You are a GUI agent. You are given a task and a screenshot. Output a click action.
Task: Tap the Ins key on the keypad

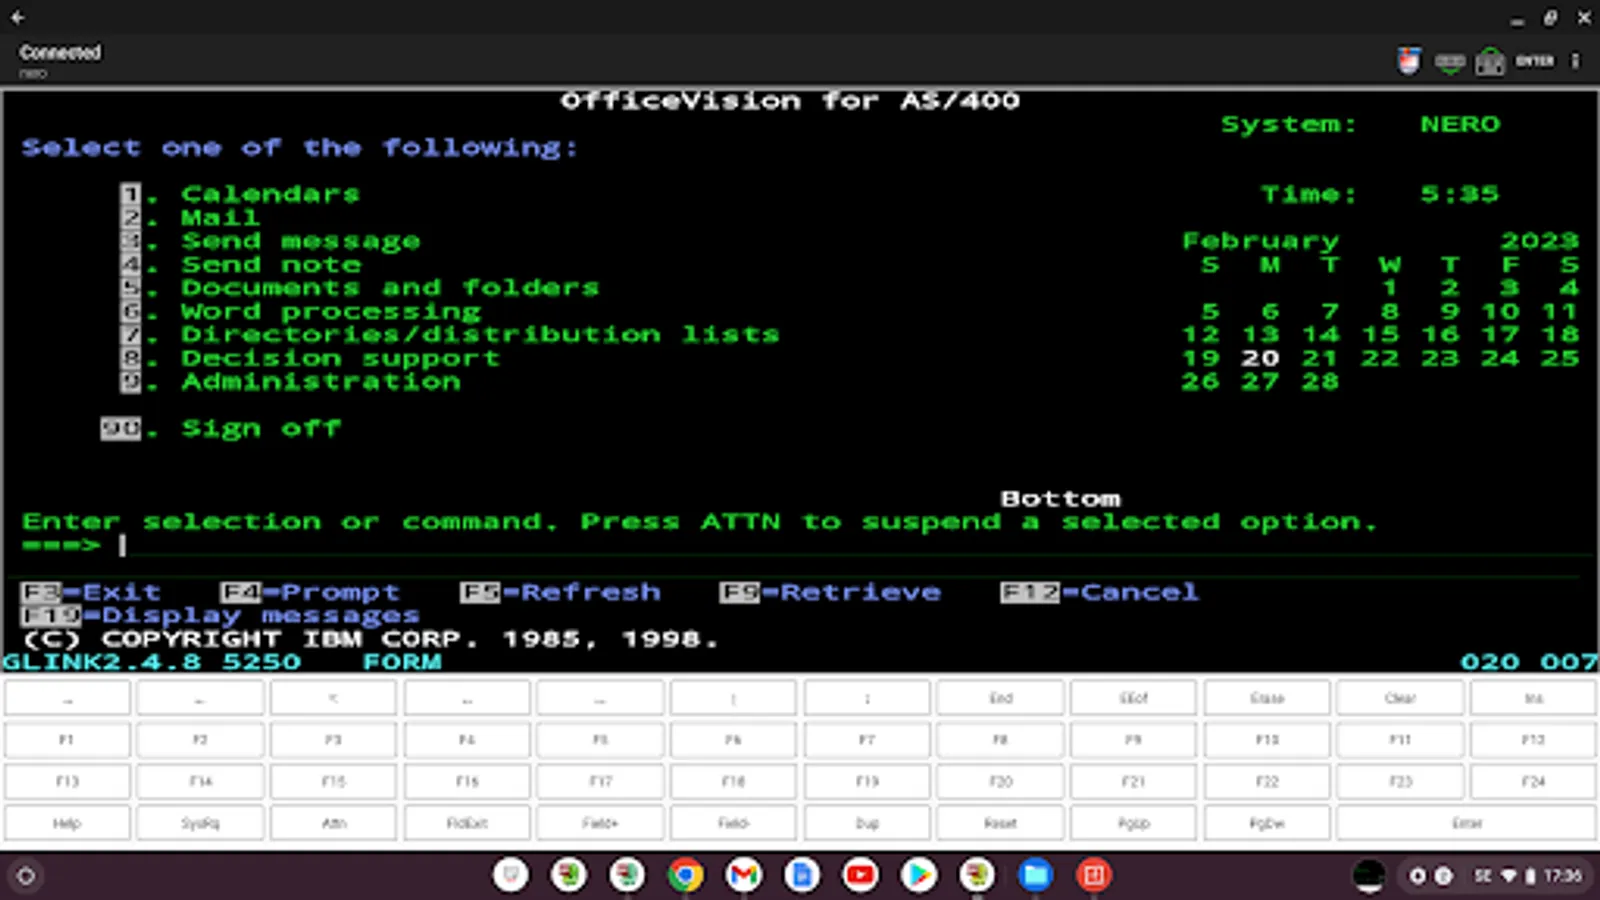click(1533, 698)
